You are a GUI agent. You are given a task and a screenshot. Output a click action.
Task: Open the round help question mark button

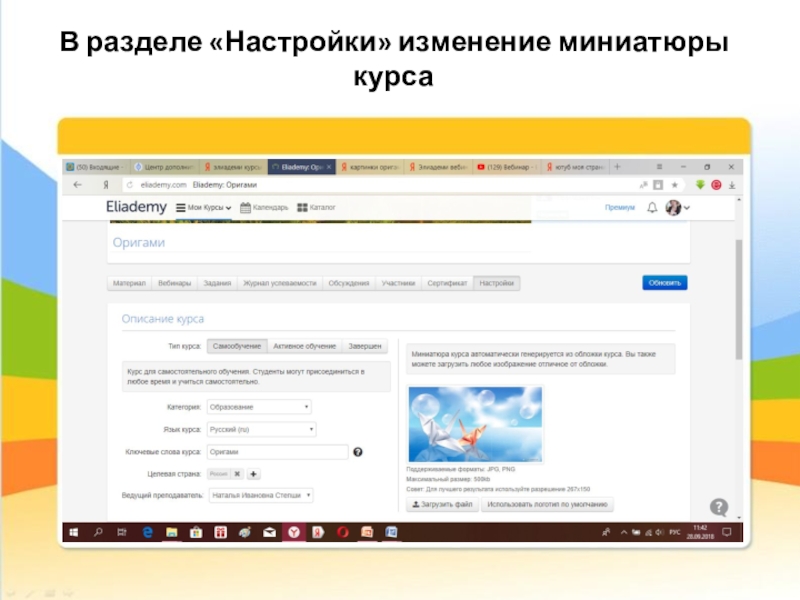(718, 506)
